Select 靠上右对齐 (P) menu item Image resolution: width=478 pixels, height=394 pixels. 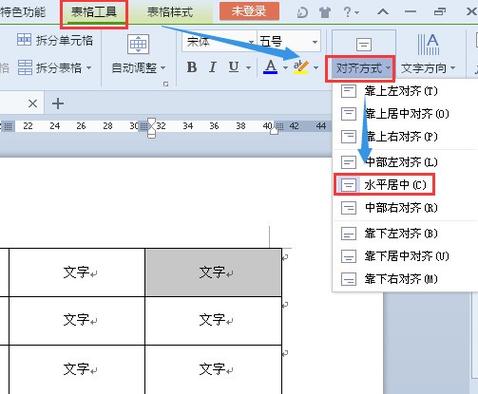(x=406, y=137)
